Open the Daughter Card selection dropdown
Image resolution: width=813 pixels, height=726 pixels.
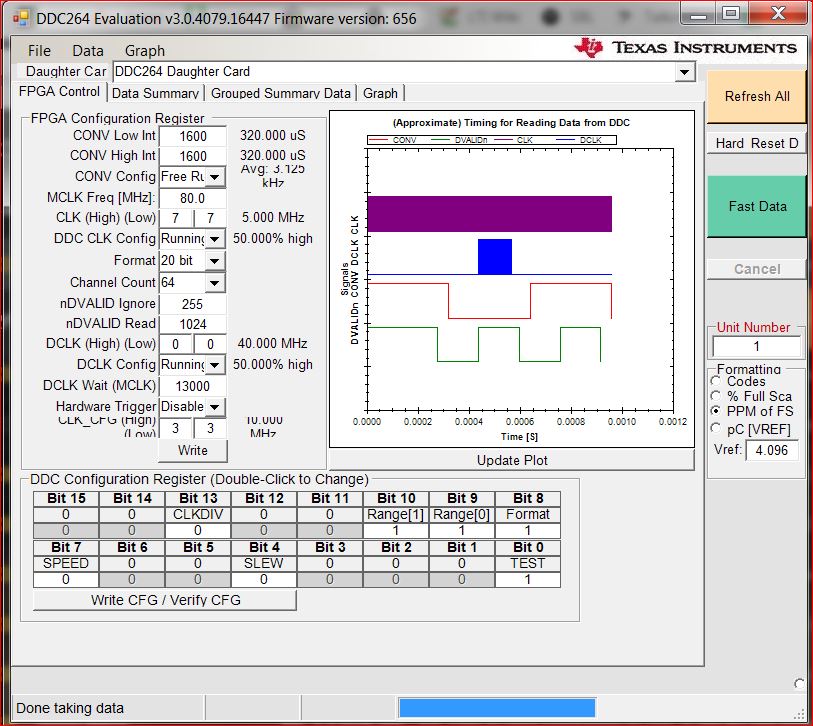685,72
